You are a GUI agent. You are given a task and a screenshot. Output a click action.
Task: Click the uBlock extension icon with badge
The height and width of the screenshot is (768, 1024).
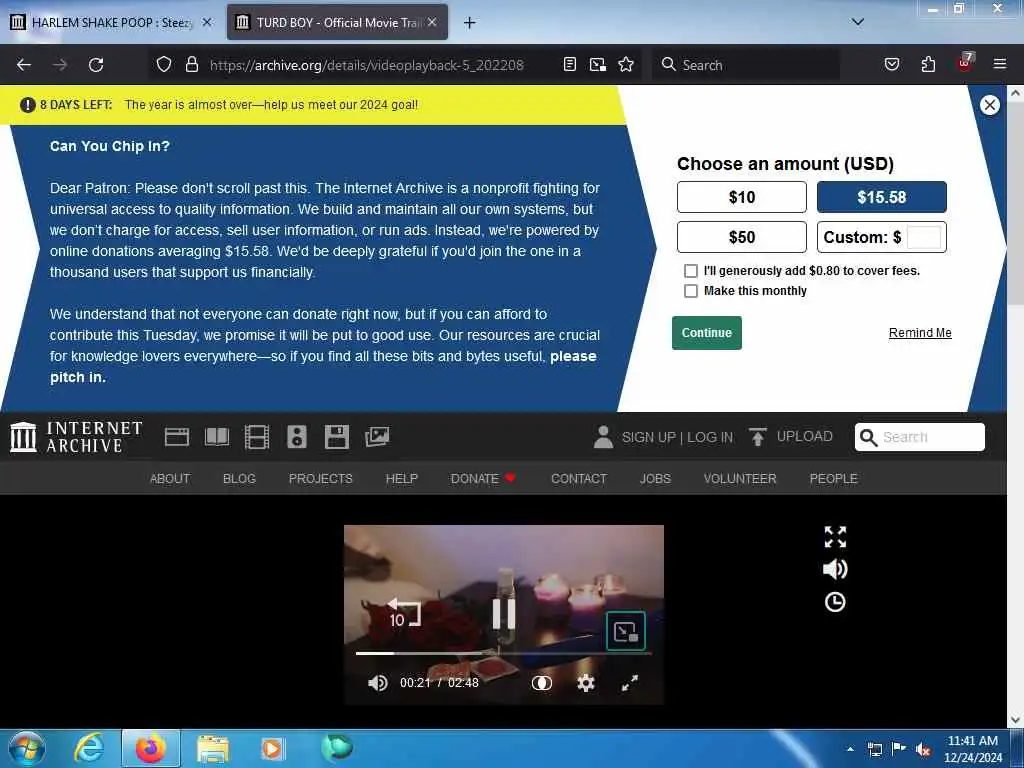point(965,63)
